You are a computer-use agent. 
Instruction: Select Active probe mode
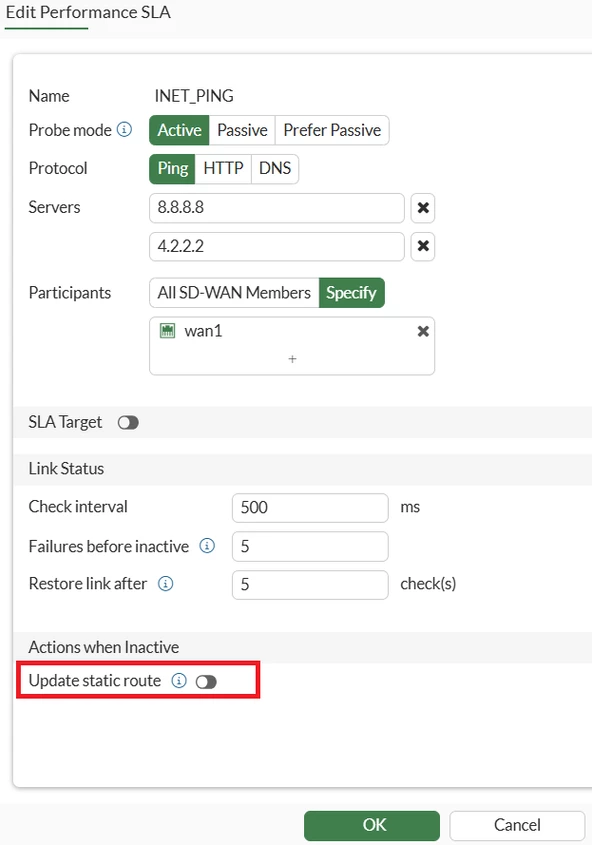pyautogui.click(x=179, y=130)
